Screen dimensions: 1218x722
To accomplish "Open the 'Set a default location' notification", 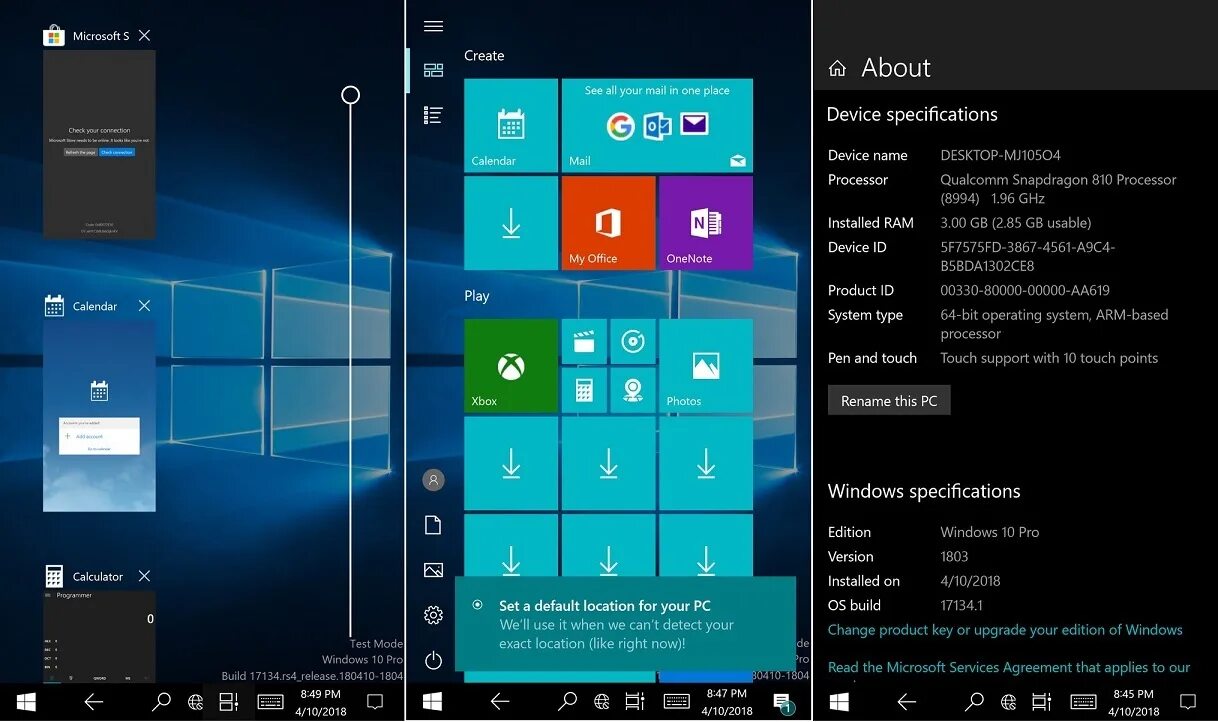I will point(625,624).
